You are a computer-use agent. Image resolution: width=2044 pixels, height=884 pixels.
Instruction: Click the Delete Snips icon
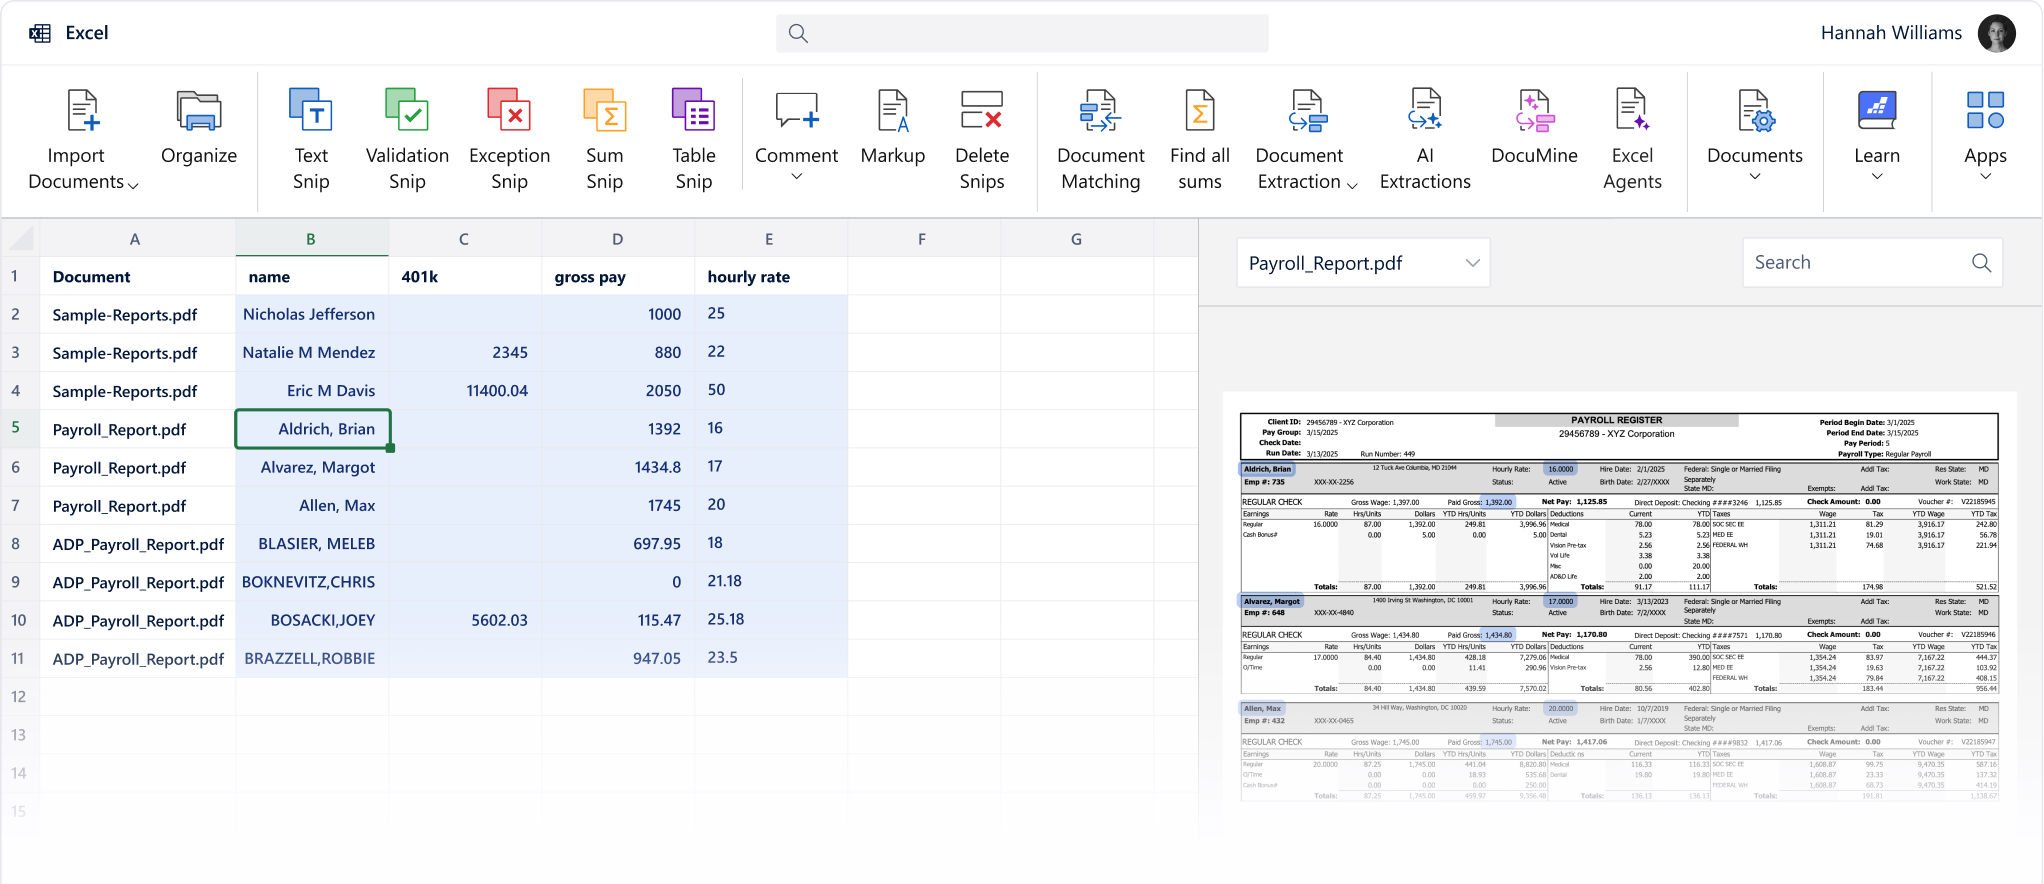click(x=981, y=110)
